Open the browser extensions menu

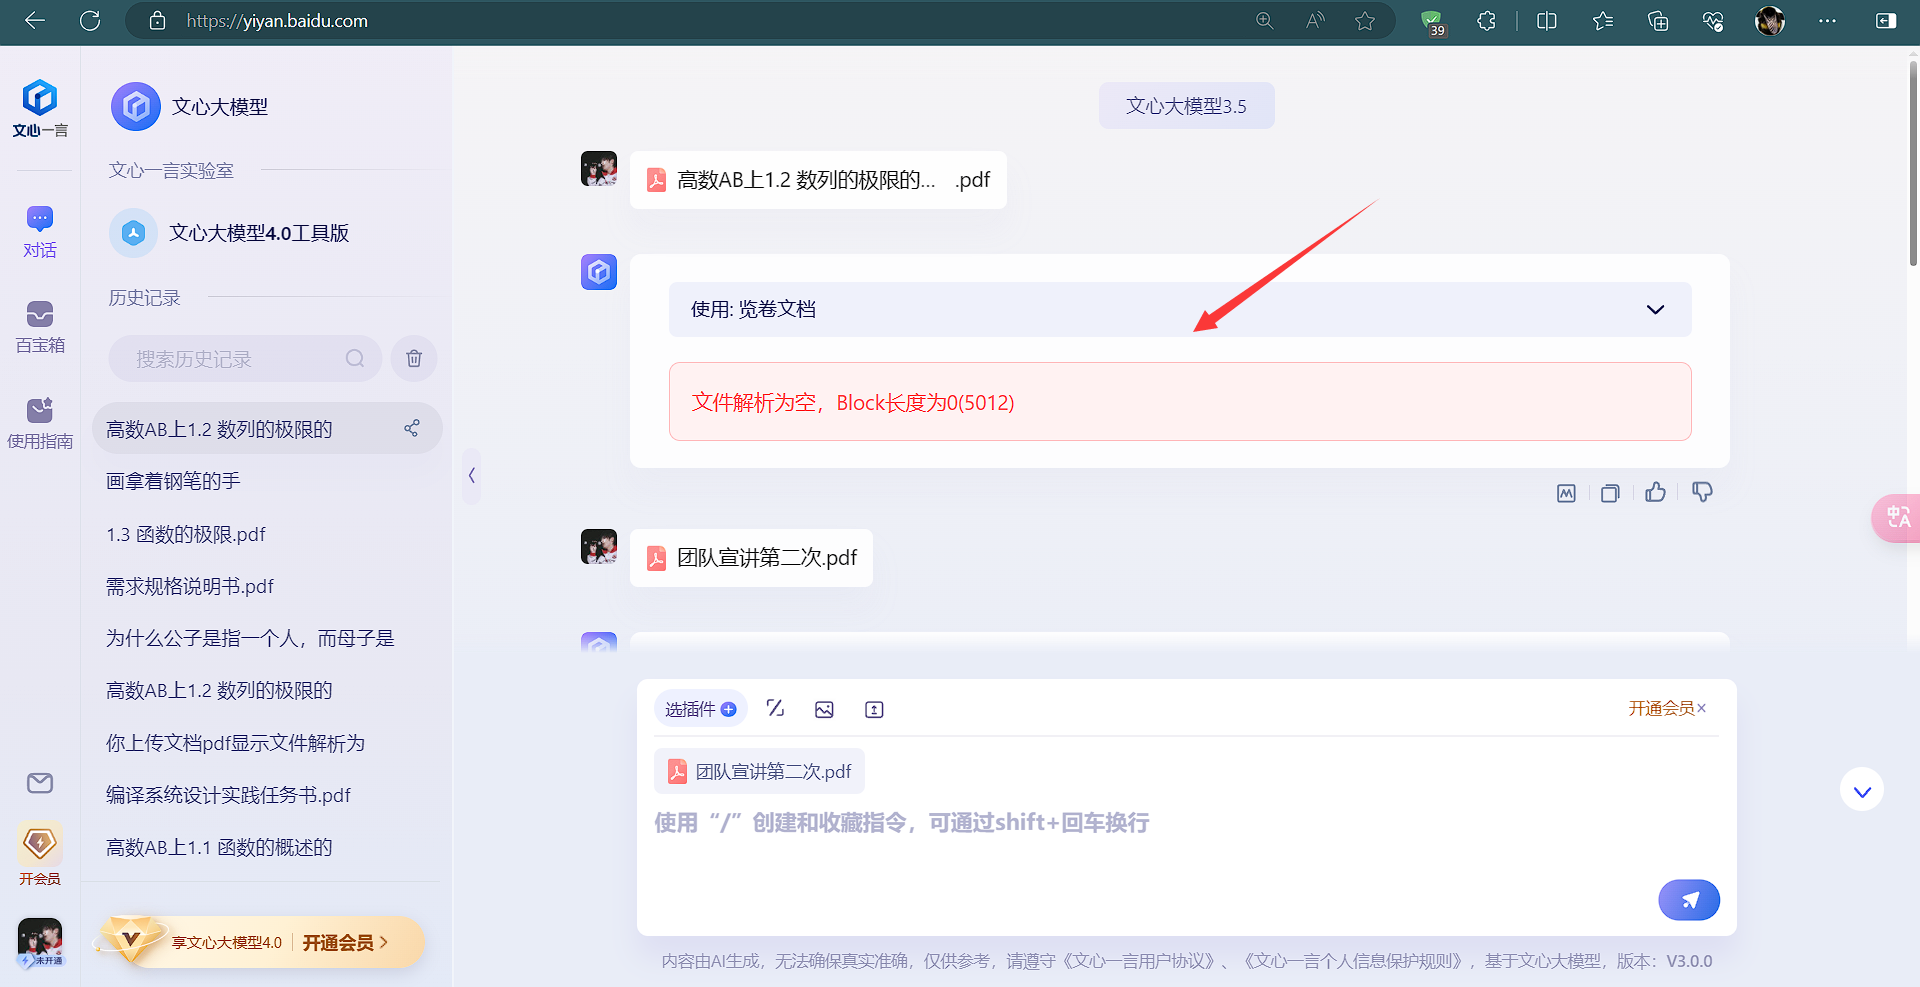pos(1487,21)
